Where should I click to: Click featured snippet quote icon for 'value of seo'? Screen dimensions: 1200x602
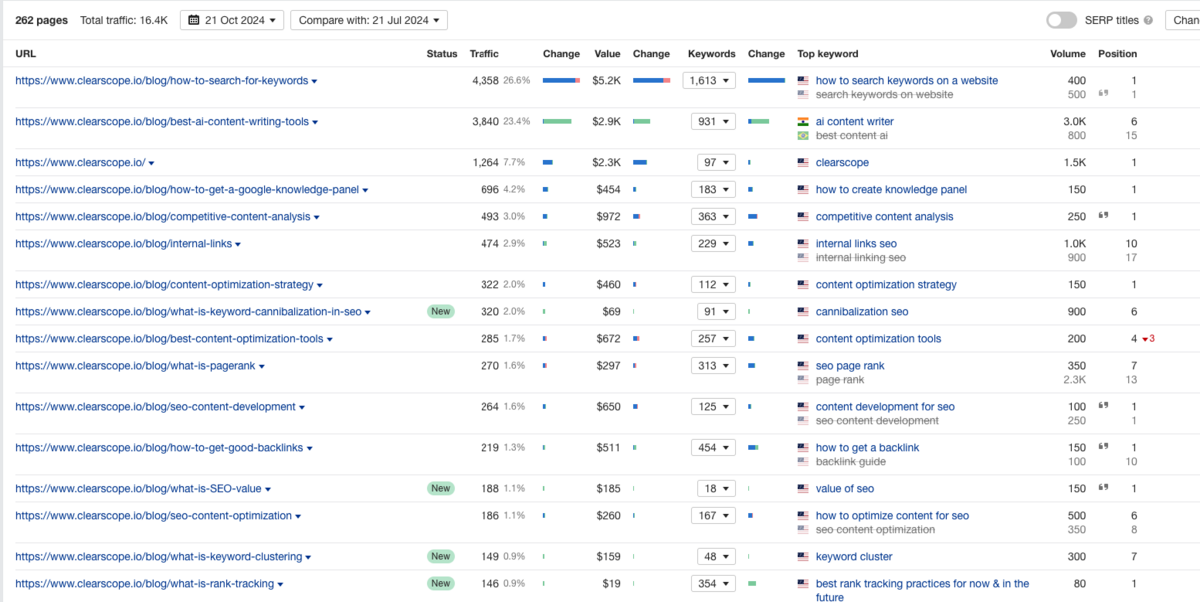click(1104, 489)
